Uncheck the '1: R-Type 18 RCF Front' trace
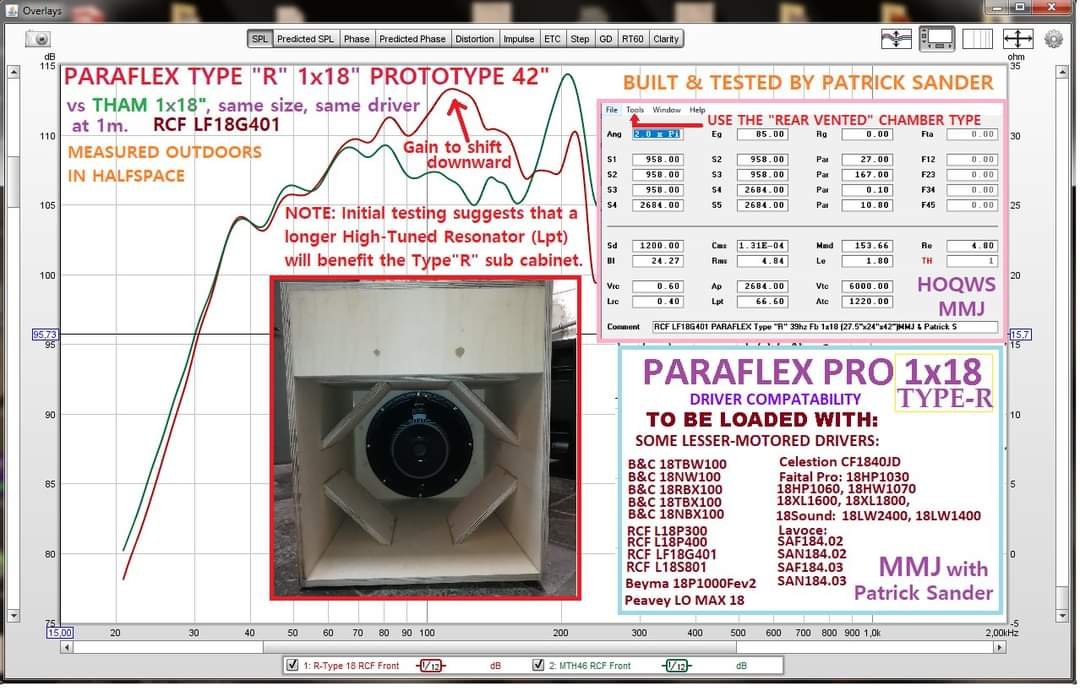This screenshot has height=691, width=1080. click(292, 666)
